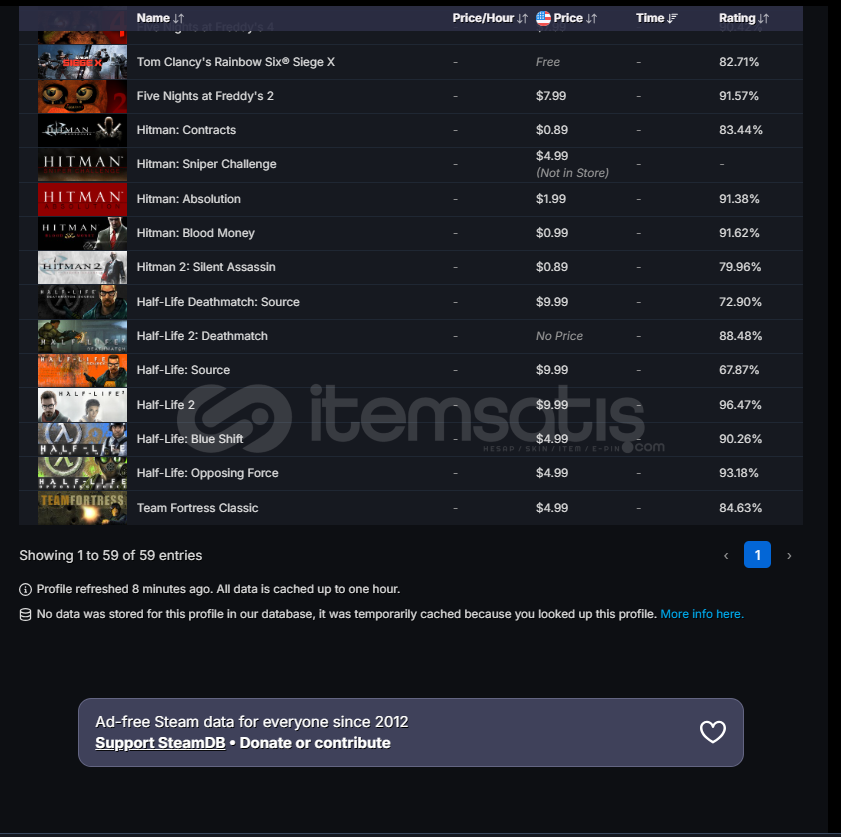The width and height of the screenshot is (841, 837).
Task: Select the No Price cell
Action: [x=559, y=336]
